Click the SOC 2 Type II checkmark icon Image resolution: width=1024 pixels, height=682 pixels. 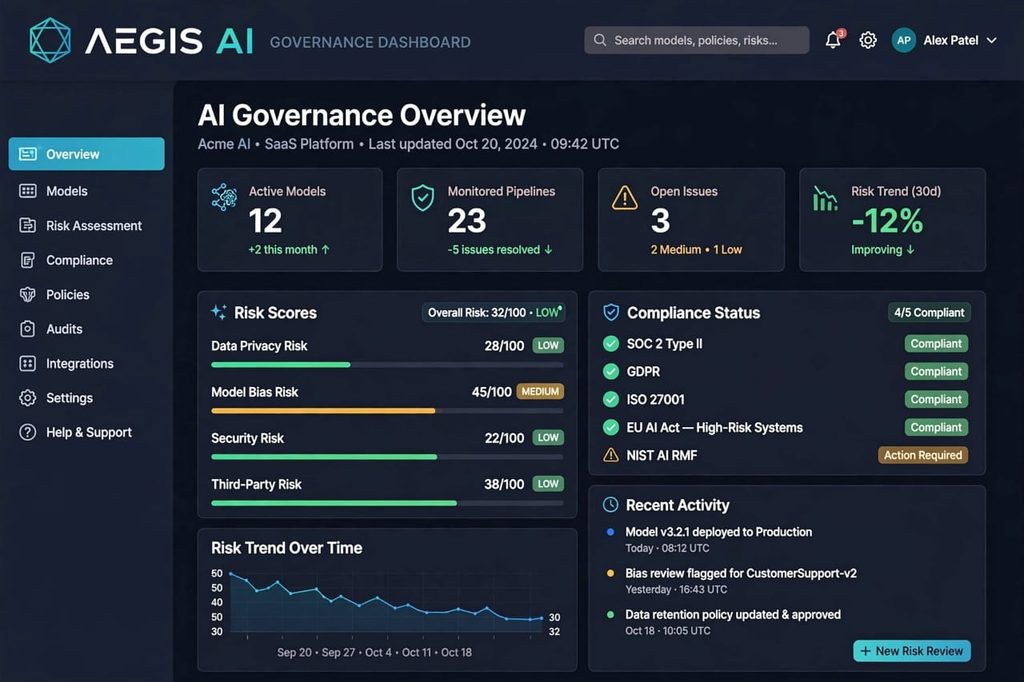pyautogui.click(x=611, y=344)
